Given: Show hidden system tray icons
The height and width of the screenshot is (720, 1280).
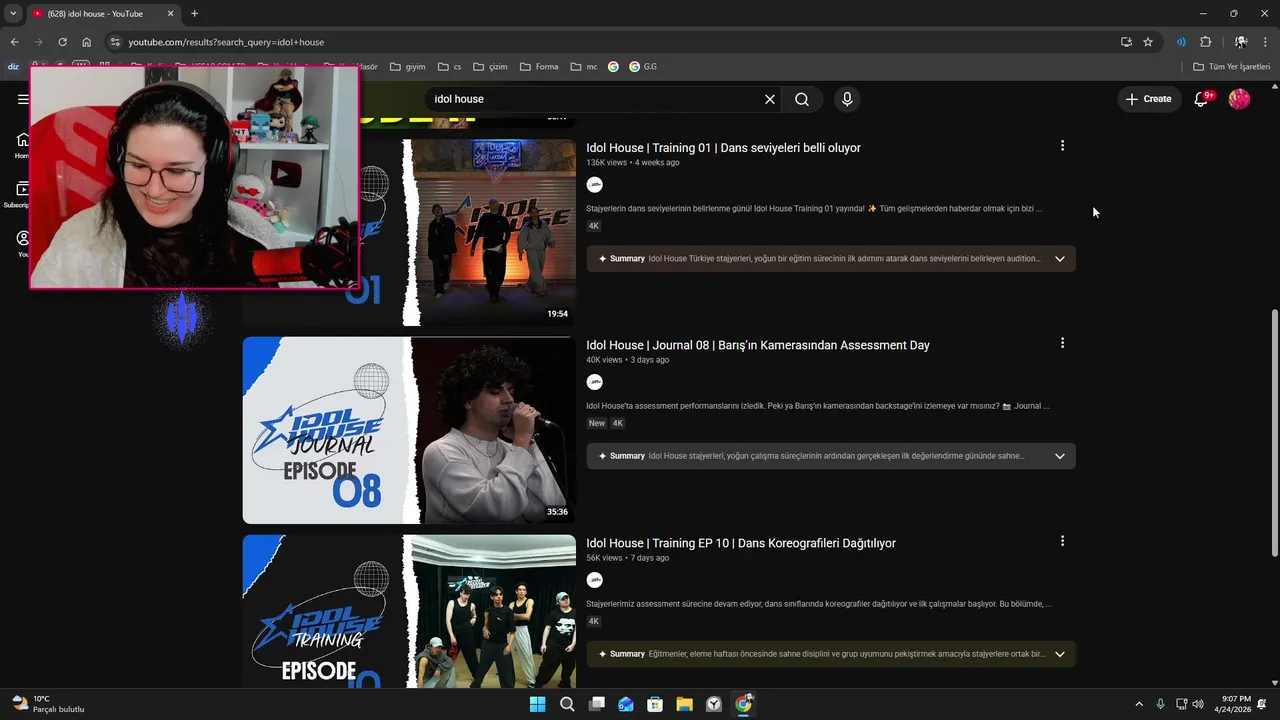Looking at the screenshot, I should (1138, 704).
